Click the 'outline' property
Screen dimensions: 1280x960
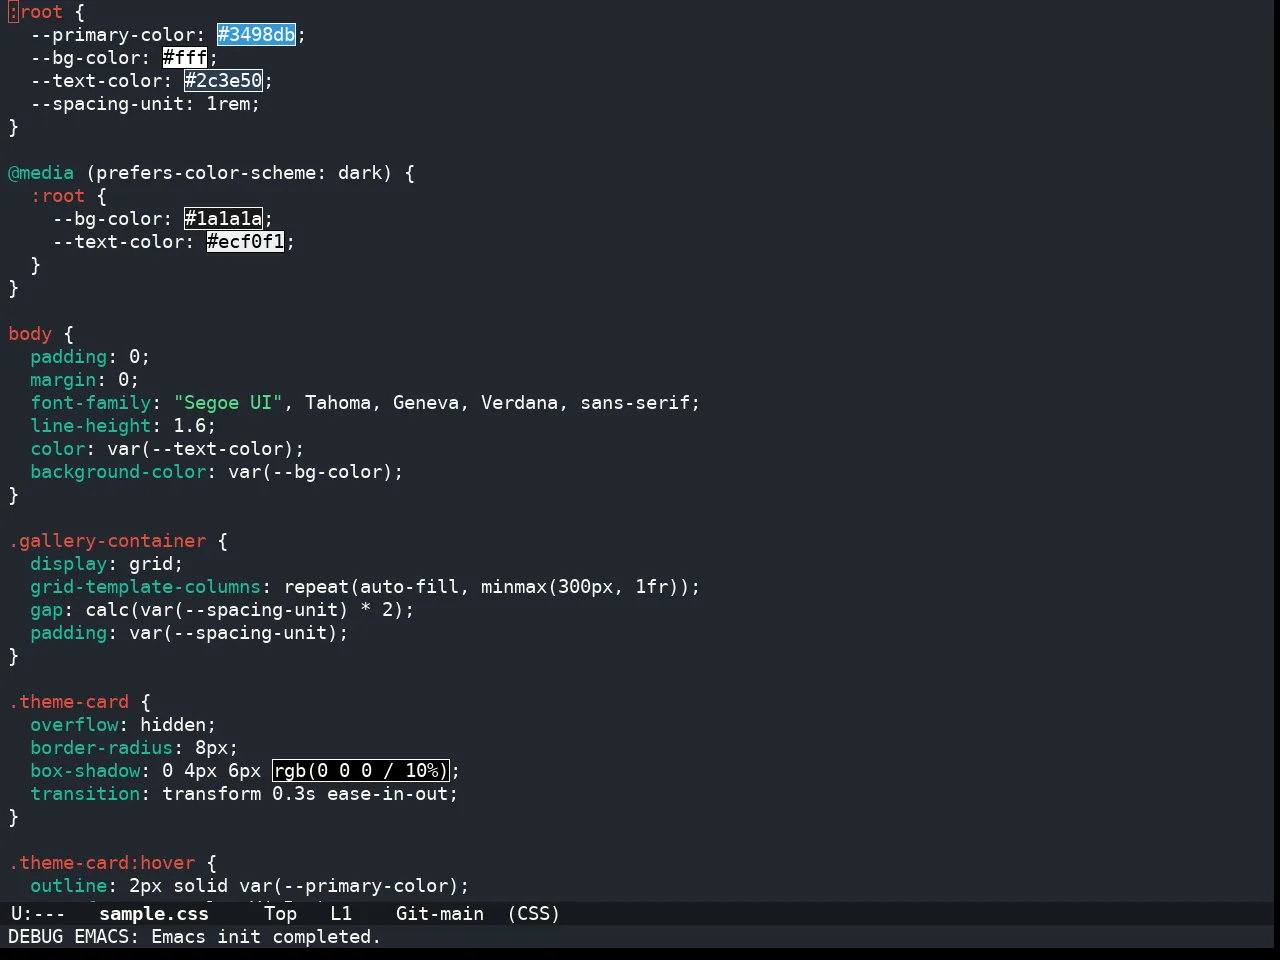point(68,886)
